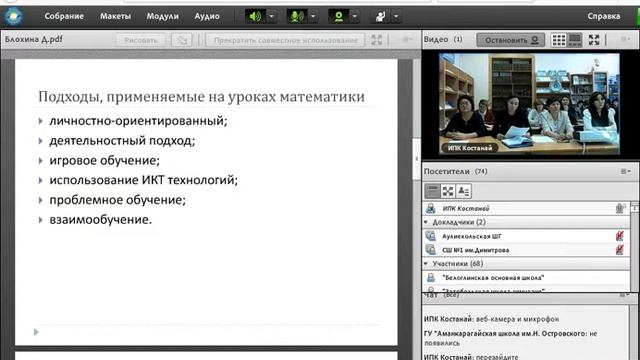Open speaker options dropdown arrow
The image size is (640, 360).
[272, 16]
